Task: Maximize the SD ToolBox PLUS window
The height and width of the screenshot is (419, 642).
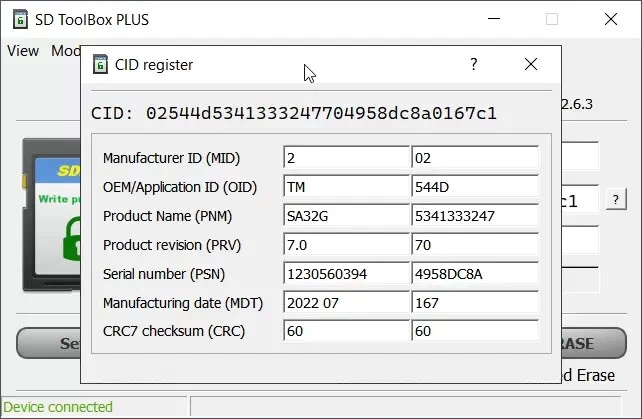Action: [552, 20]
